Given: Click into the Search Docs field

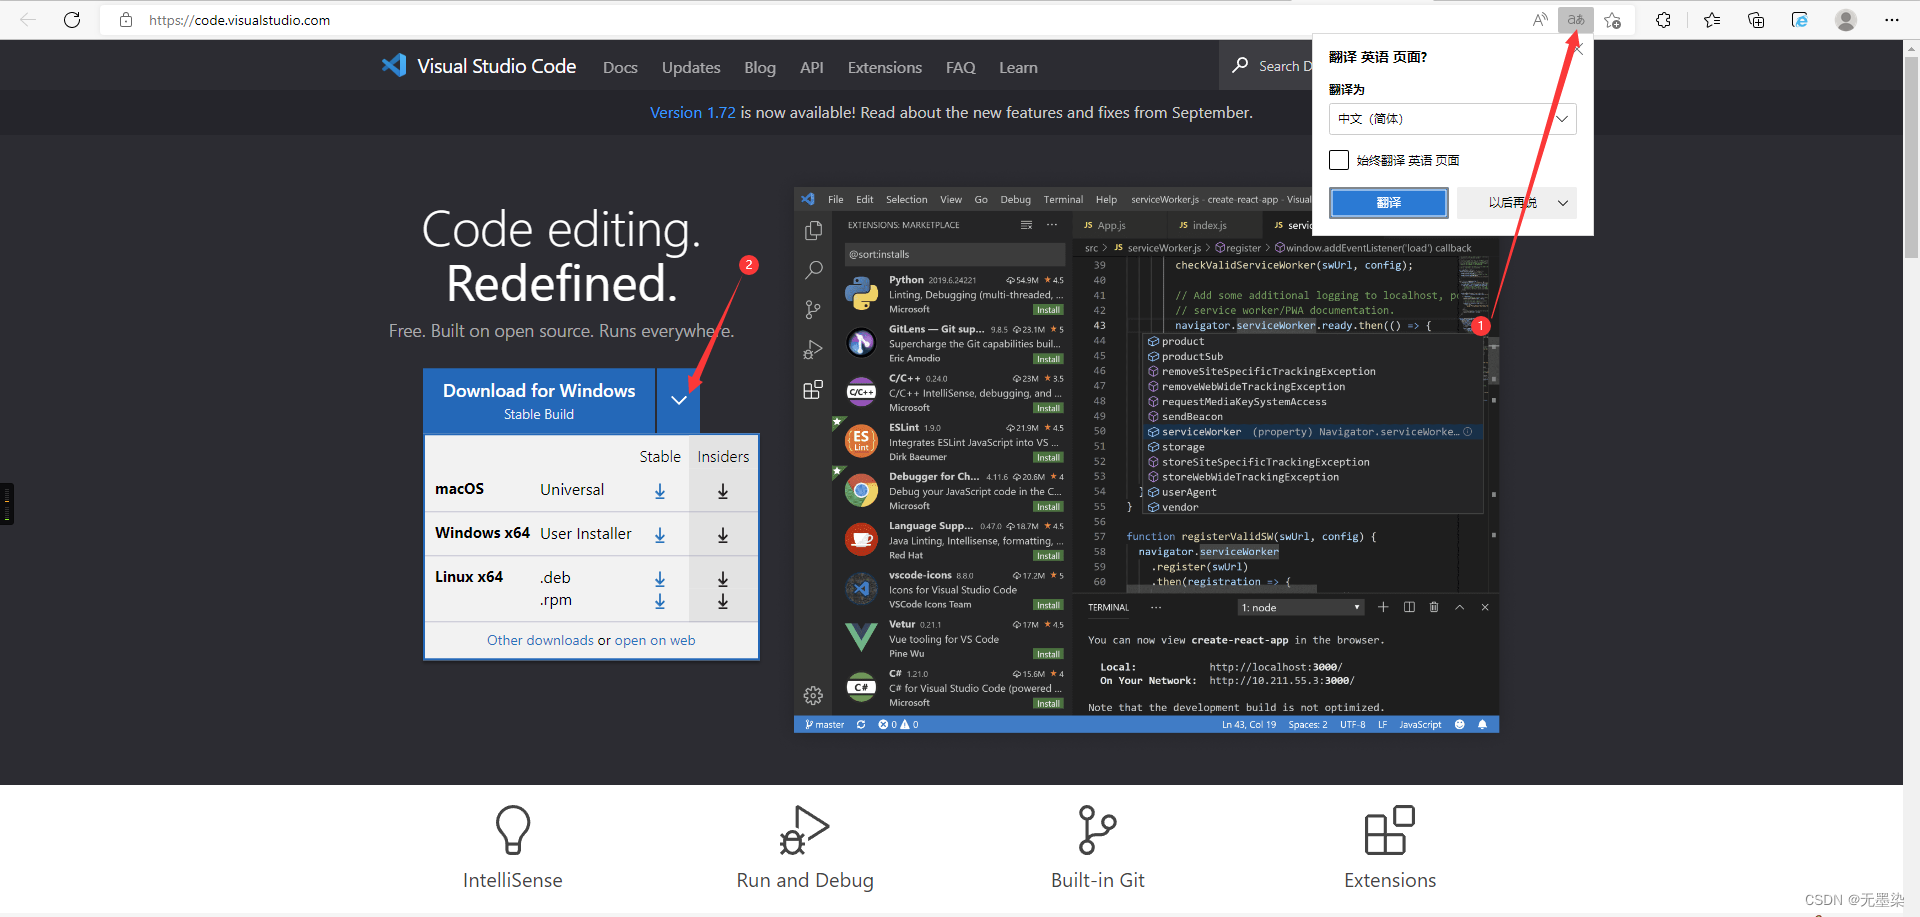Looking at the screenshot, I should click(1285, 66).
